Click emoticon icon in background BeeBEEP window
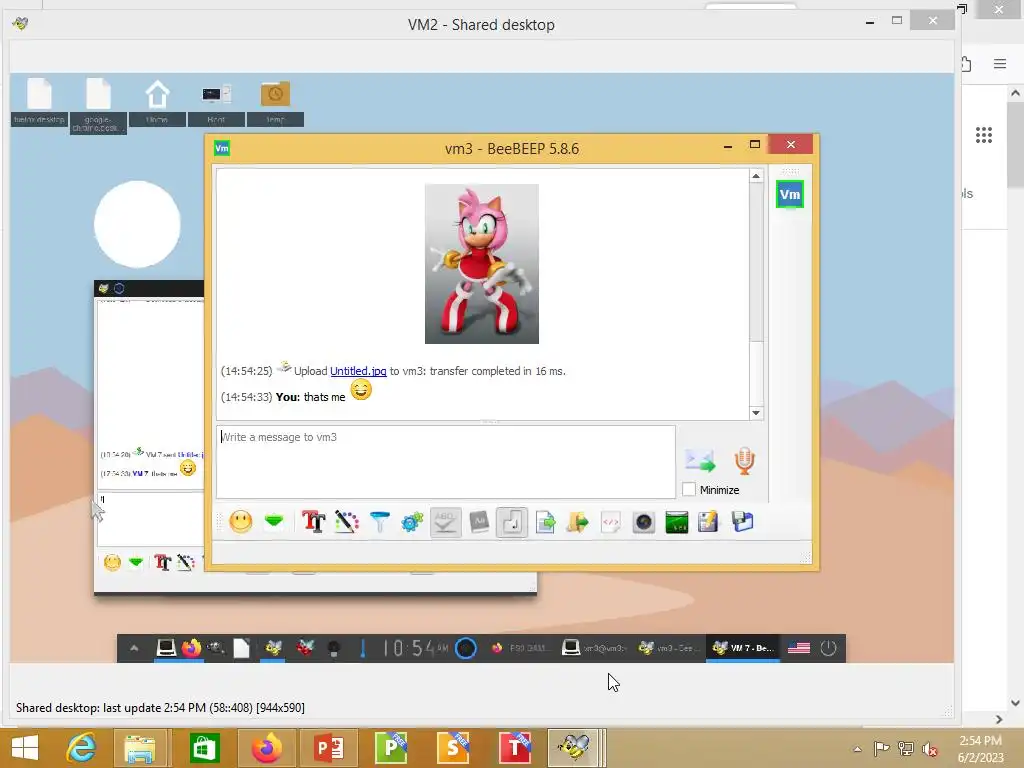The image size is (1024, 768). point(112,562)
